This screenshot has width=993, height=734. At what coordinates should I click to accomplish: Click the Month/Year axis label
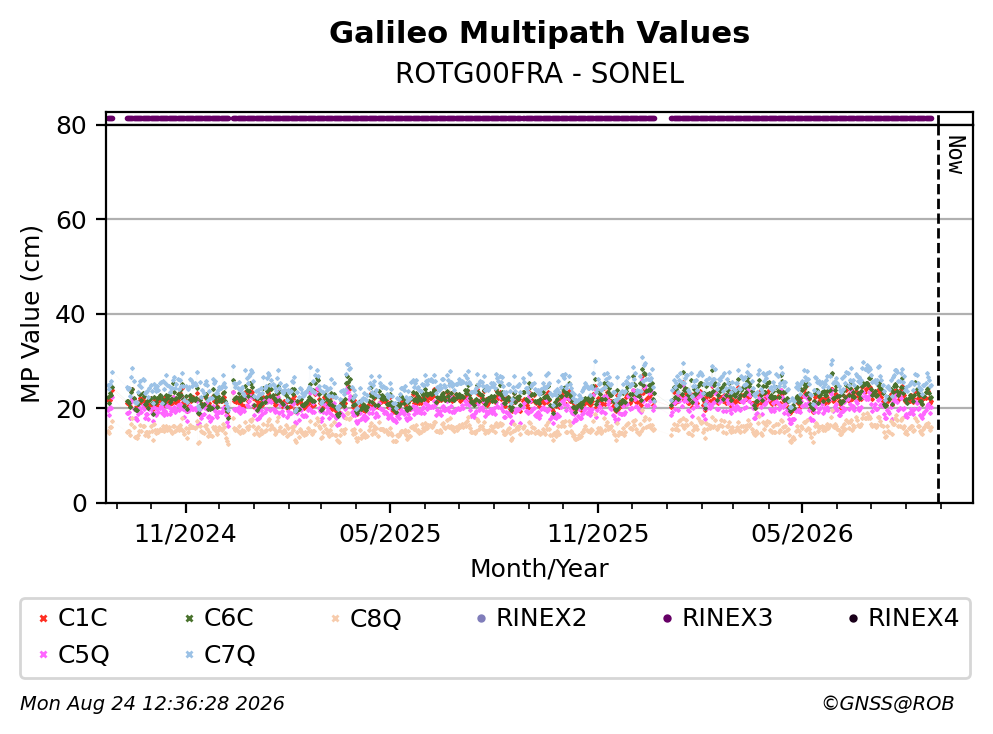(x=539, y=569)
